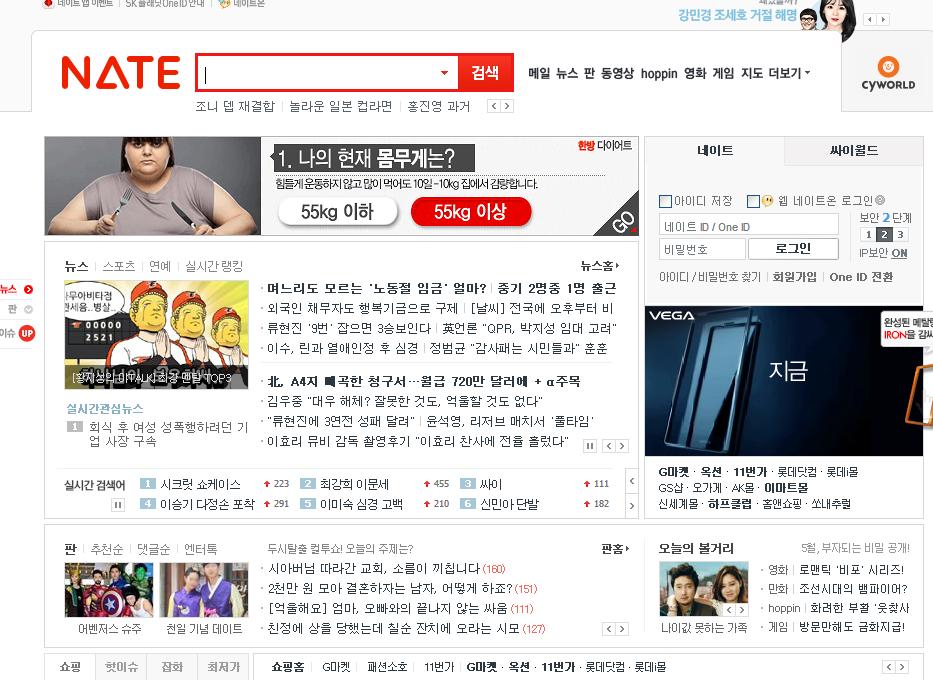Pause the 실시간 검색어 rotation
Screen dimensions: 933x699
[x=118, y=505]
